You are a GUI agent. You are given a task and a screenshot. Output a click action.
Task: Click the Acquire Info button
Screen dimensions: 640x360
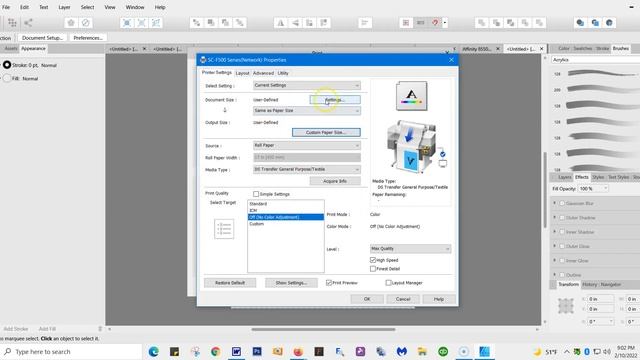335,181
